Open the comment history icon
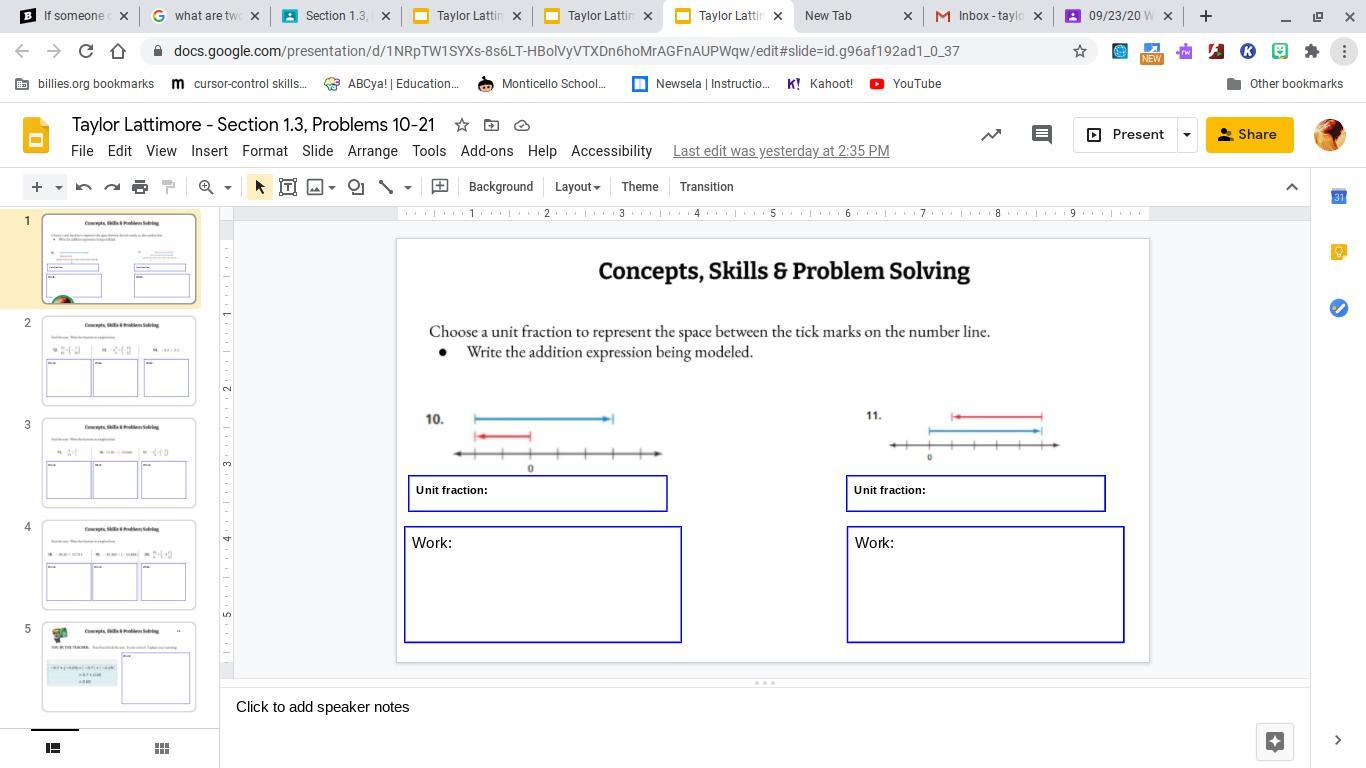 (1041, 135)
